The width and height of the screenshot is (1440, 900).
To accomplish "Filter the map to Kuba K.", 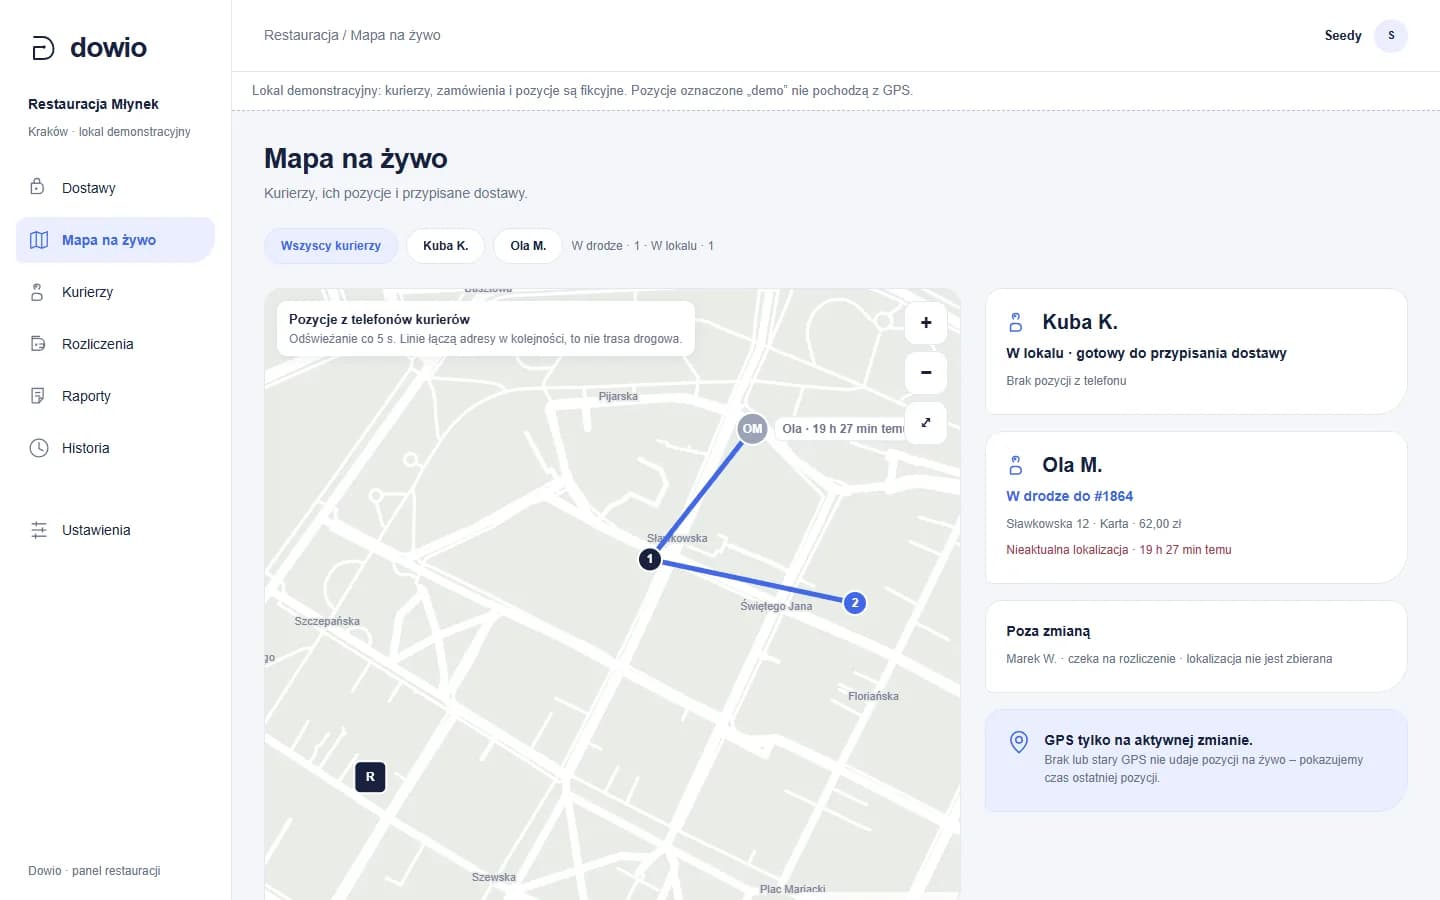I will 445,246.
